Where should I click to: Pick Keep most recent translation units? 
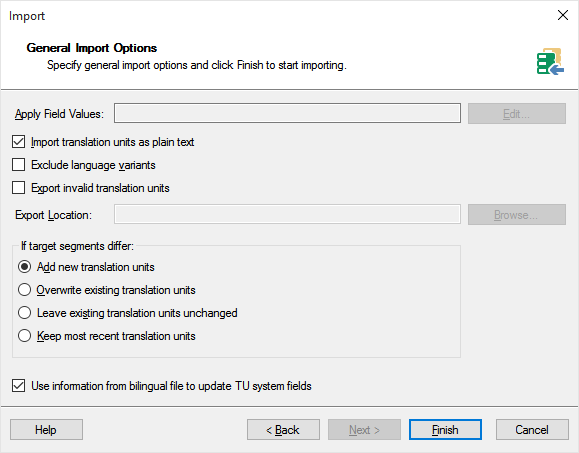(x=24, y=336)
